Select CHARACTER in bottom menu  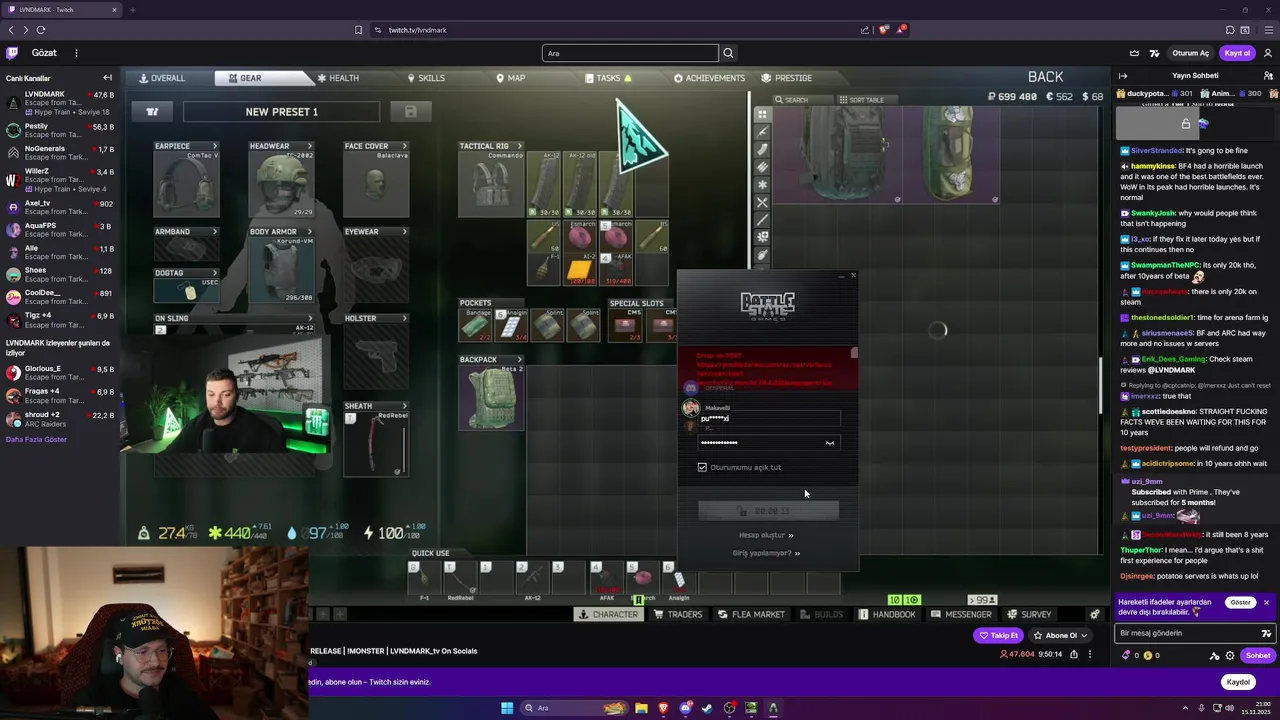[608, 614]
